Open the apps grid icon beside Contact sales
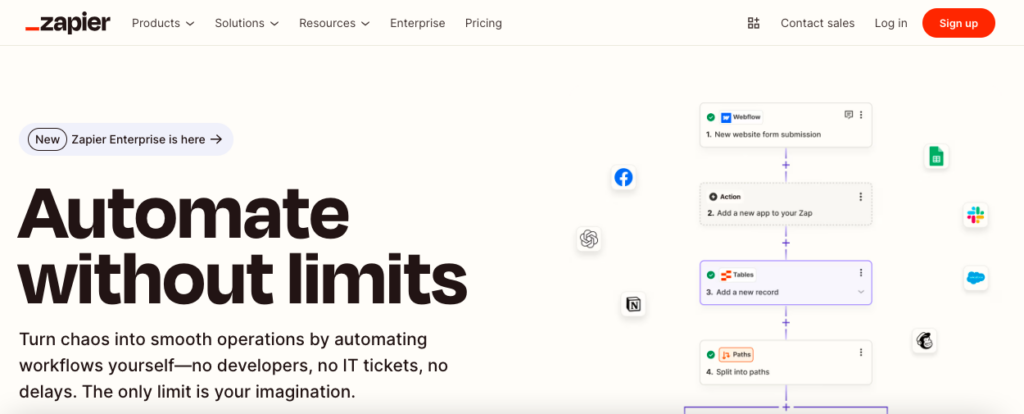Viewport: 1024px width, 414px height. pyautogui.click(x=754, y=23)
